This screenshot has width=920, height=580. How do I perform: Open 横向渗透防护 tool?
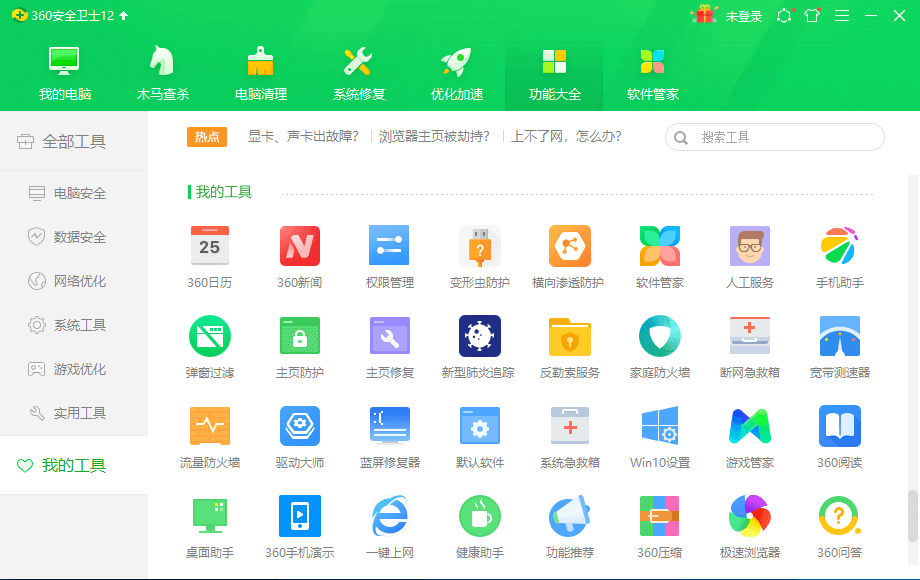tap(569, 257)
